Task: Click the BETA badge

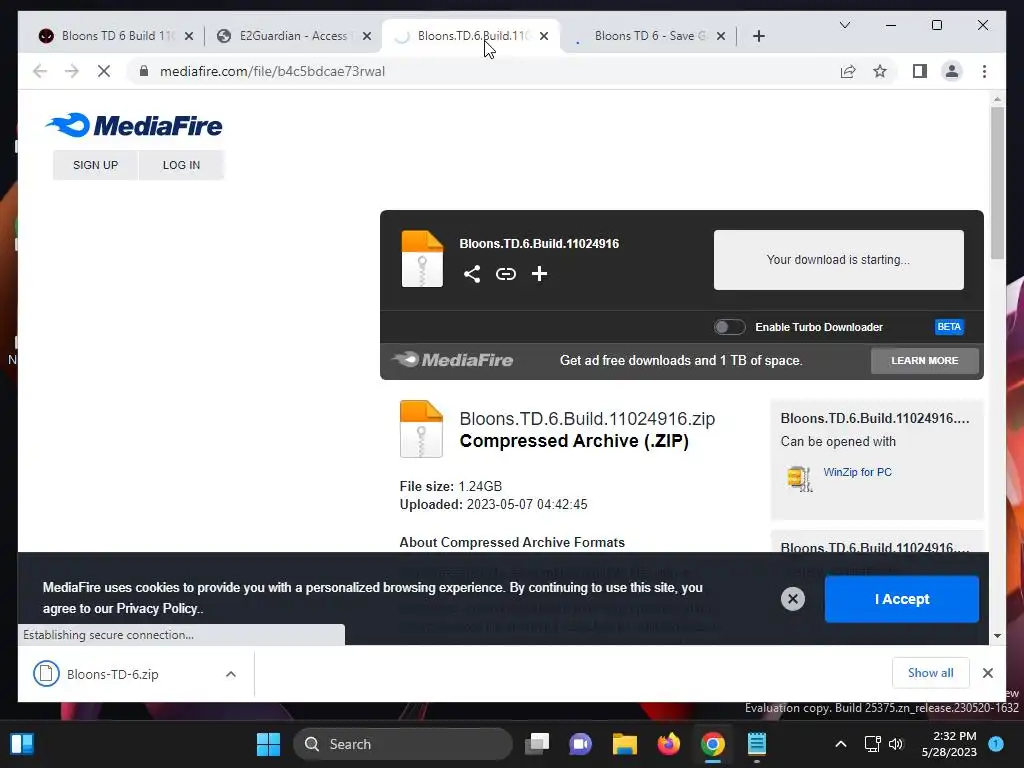Action: pyautogui.click(x=949, y=327)
